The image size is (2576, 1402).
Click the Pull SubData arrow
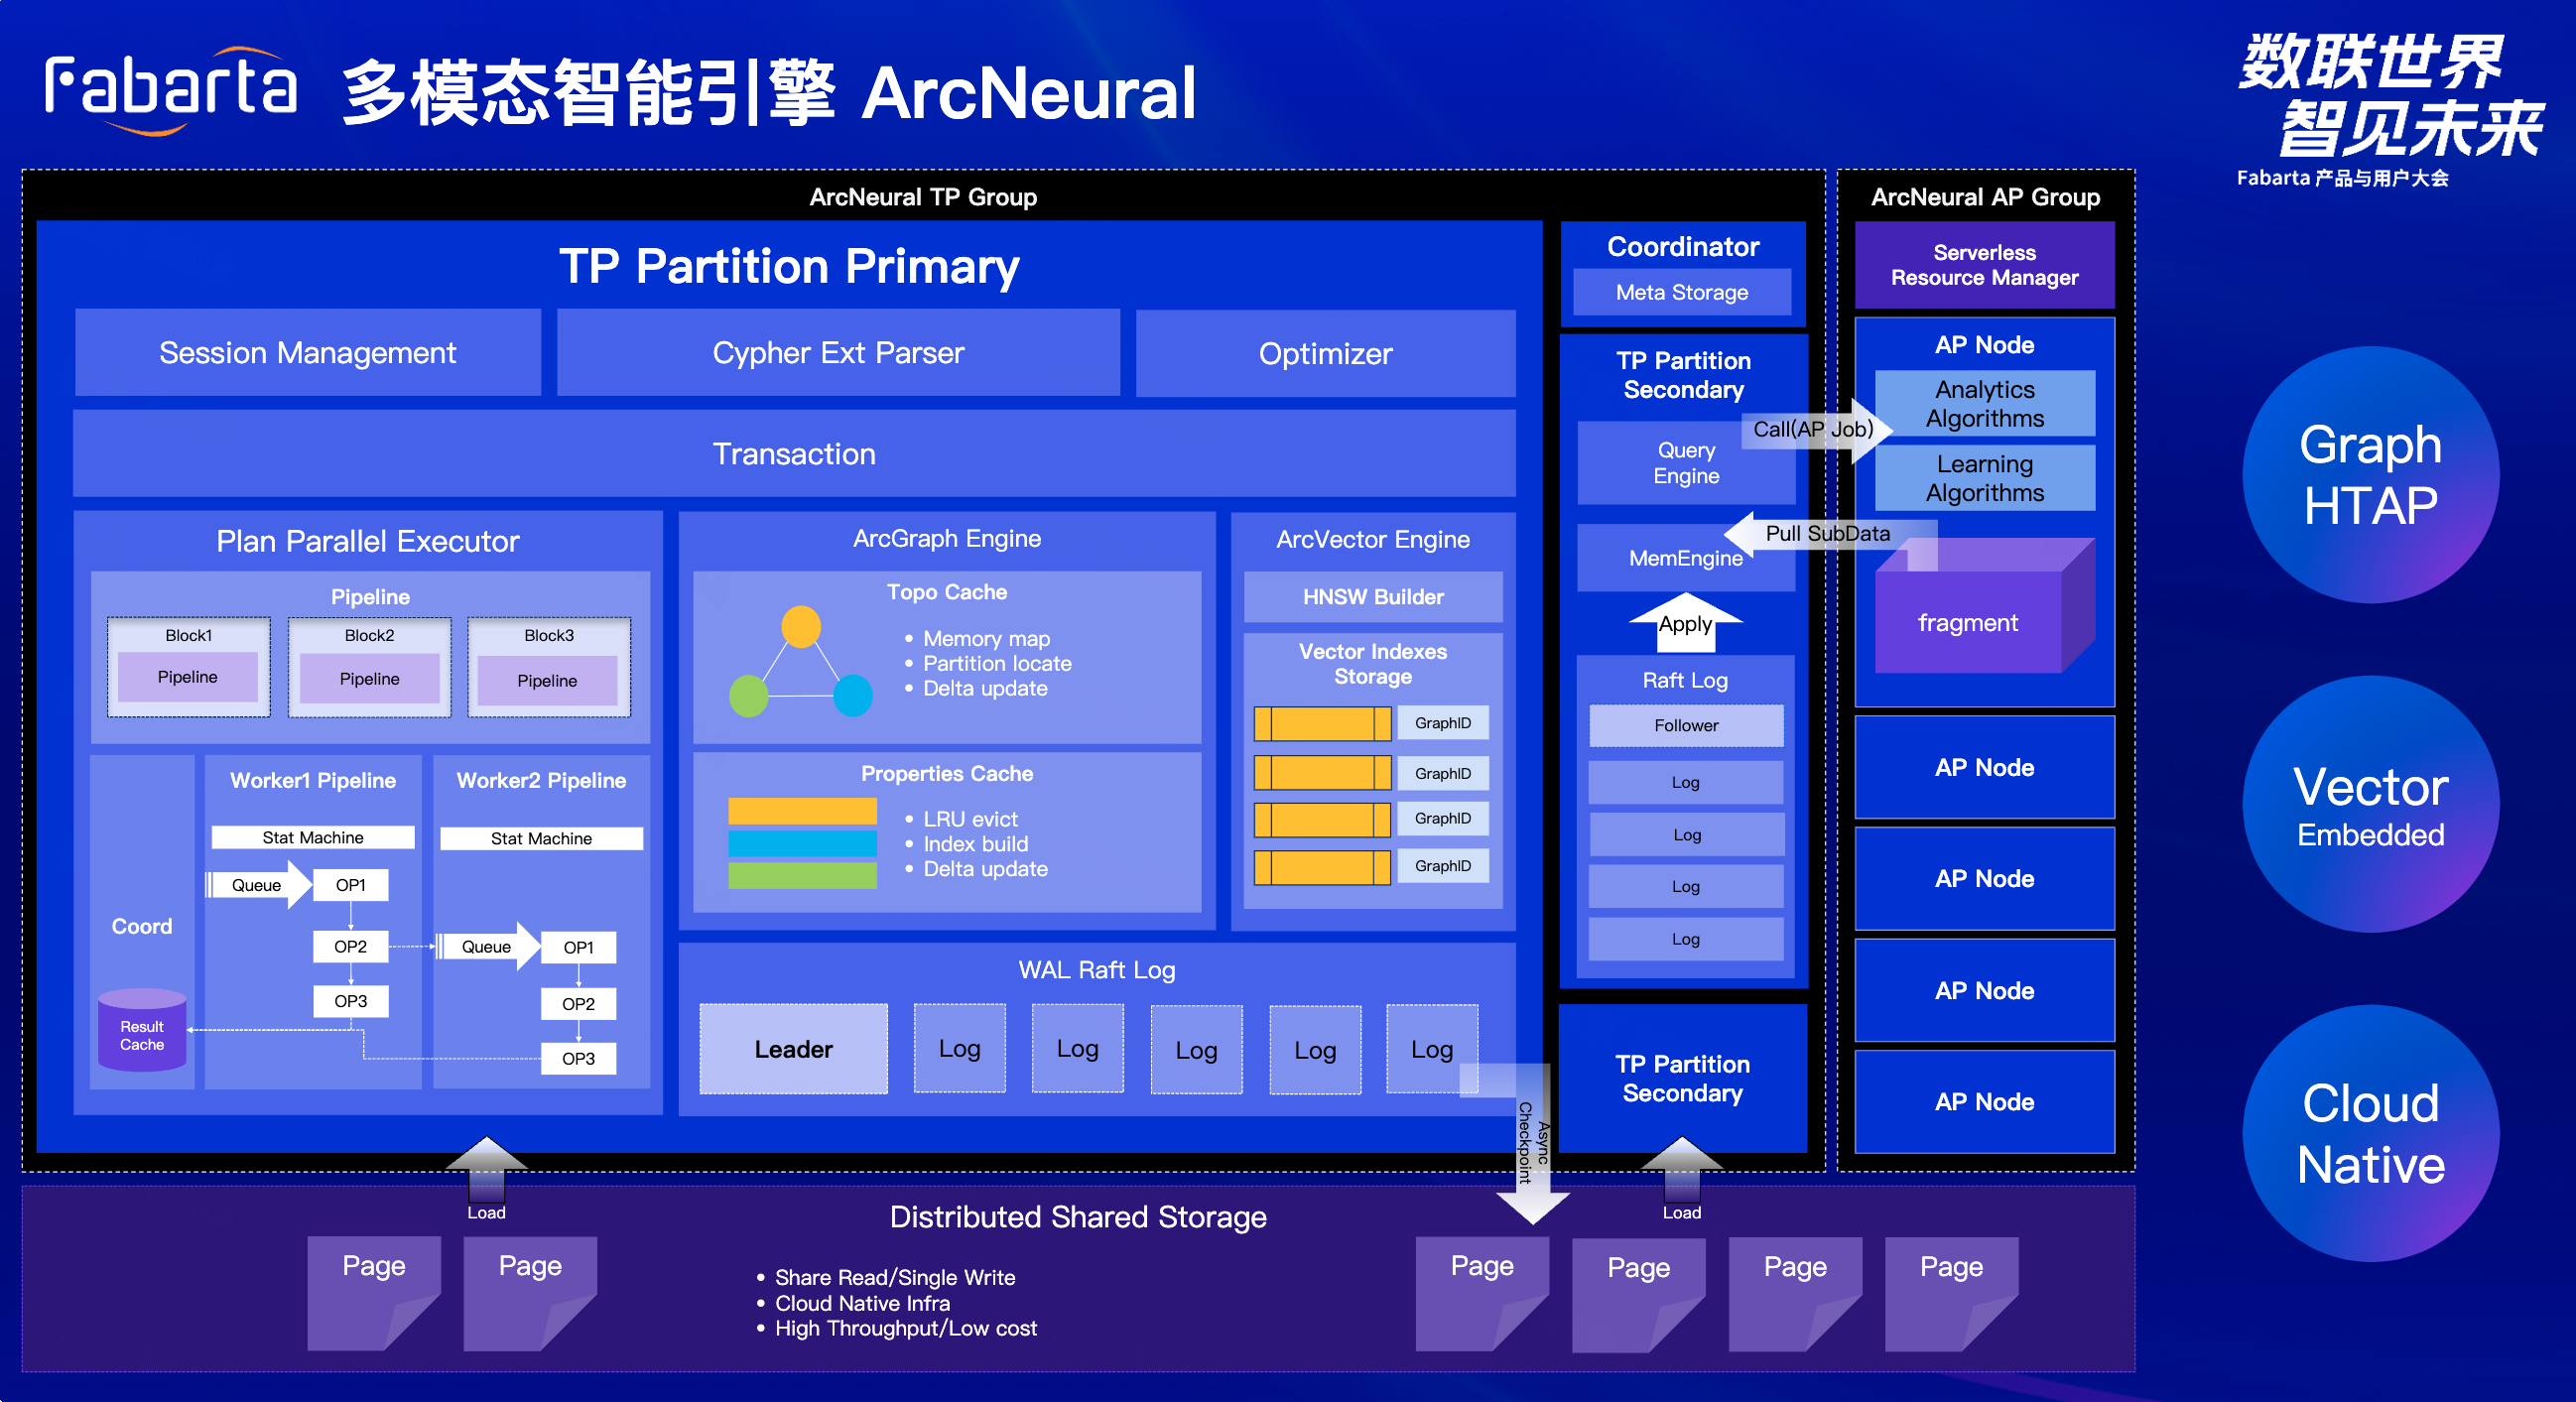(1830, 533)
